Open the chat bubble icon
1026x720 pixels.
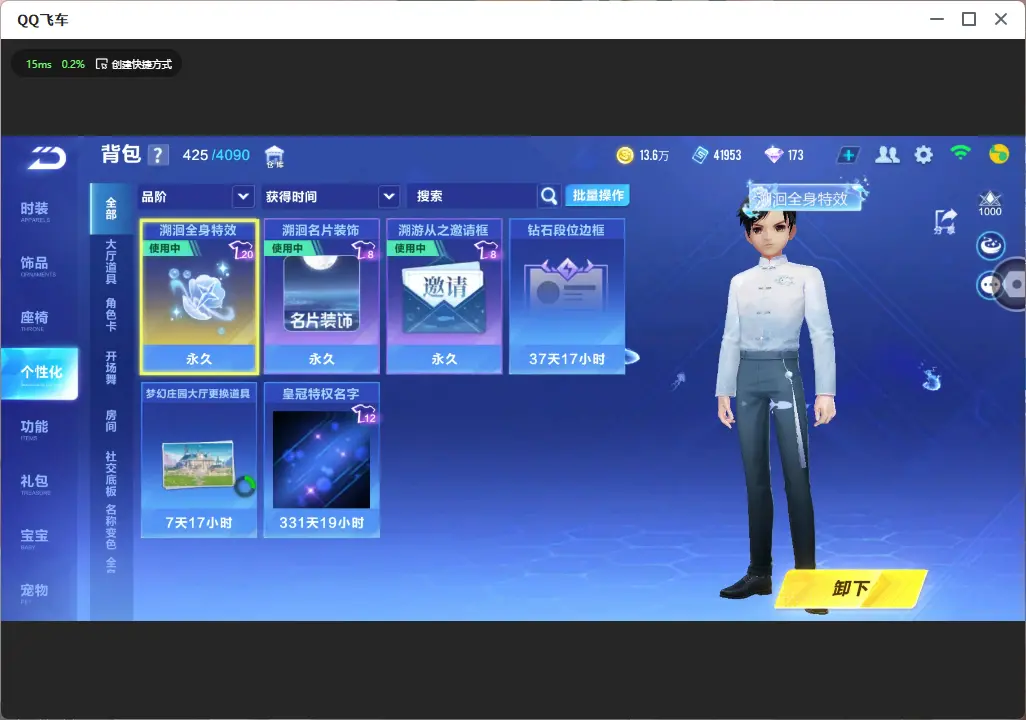click(989, 285)
